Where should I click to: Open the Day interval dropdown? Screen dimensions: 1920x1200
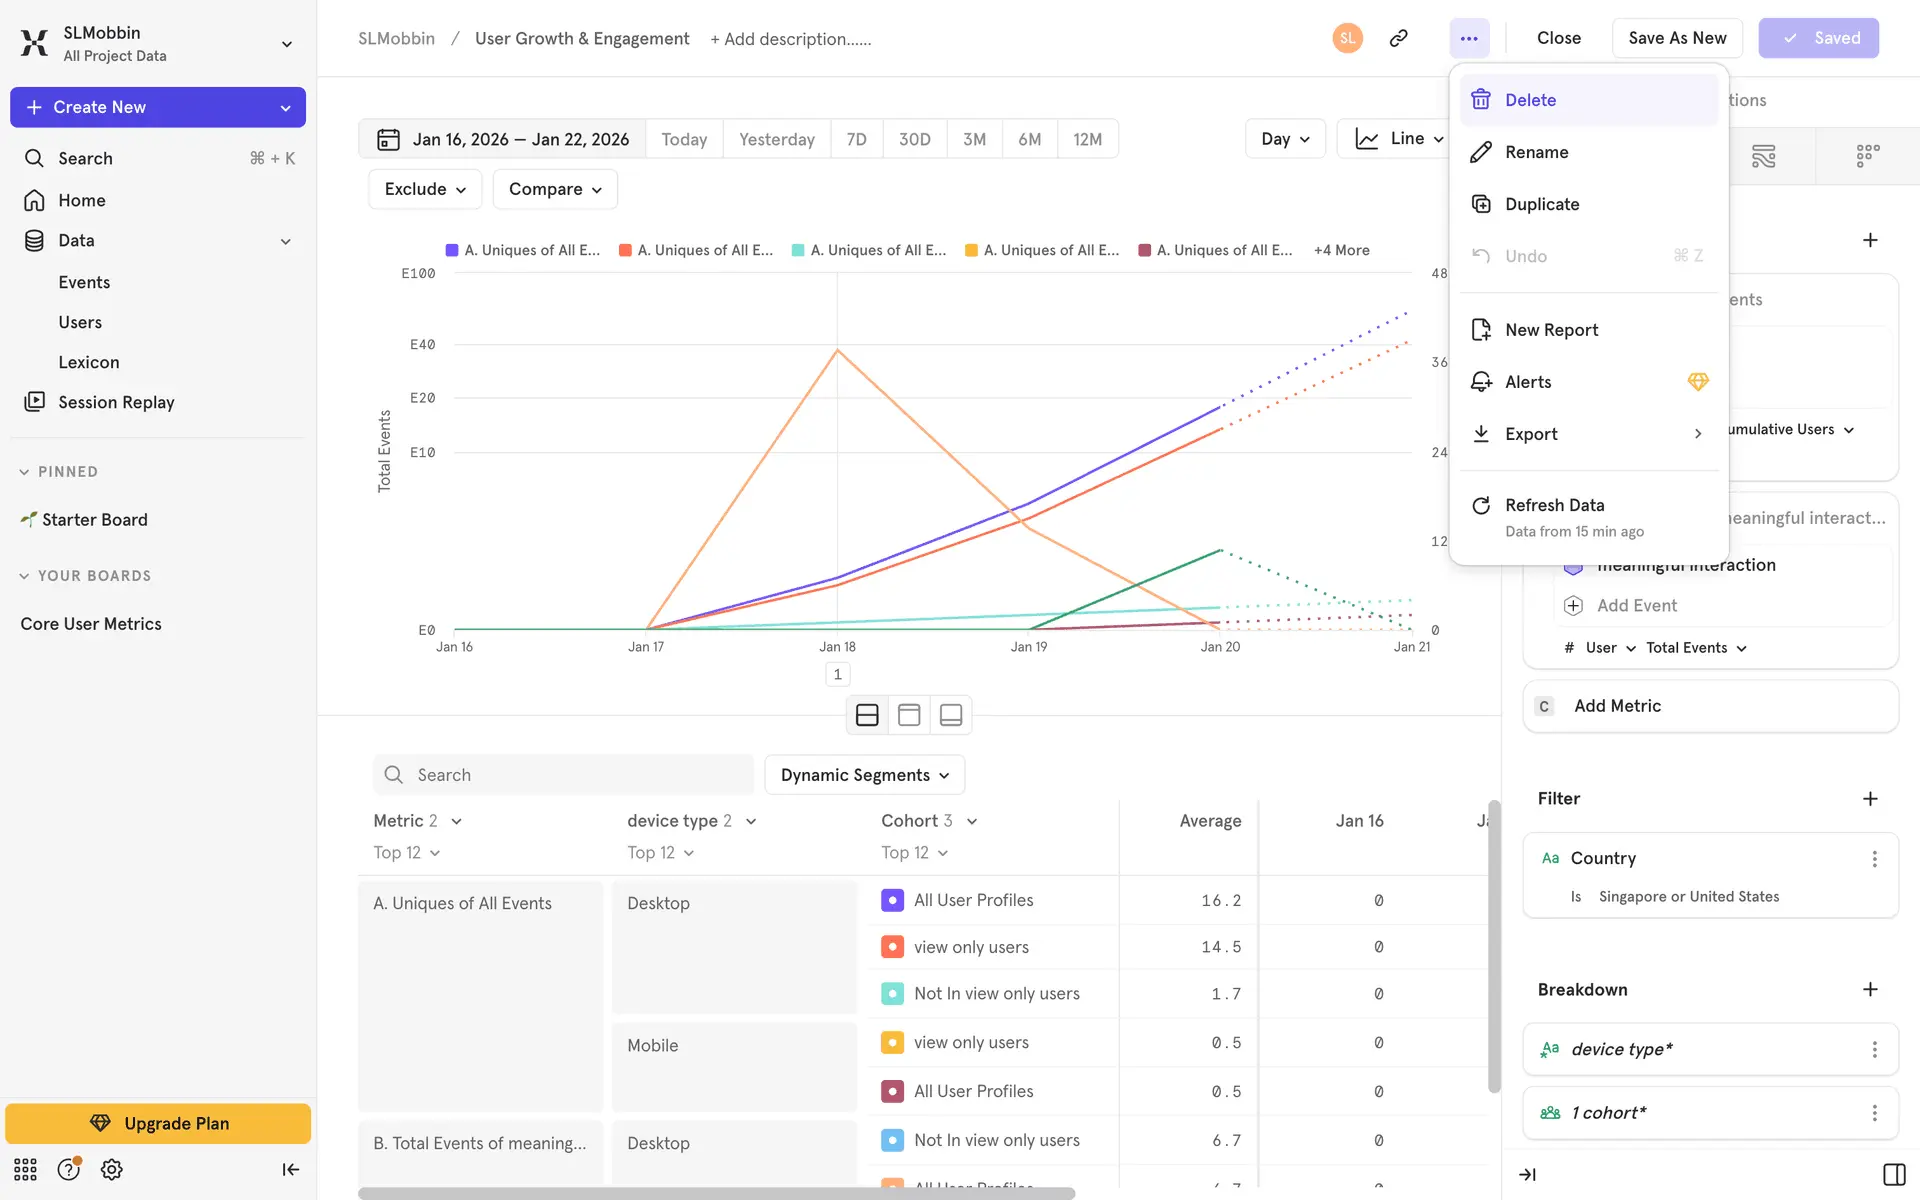click(1284, 139)
